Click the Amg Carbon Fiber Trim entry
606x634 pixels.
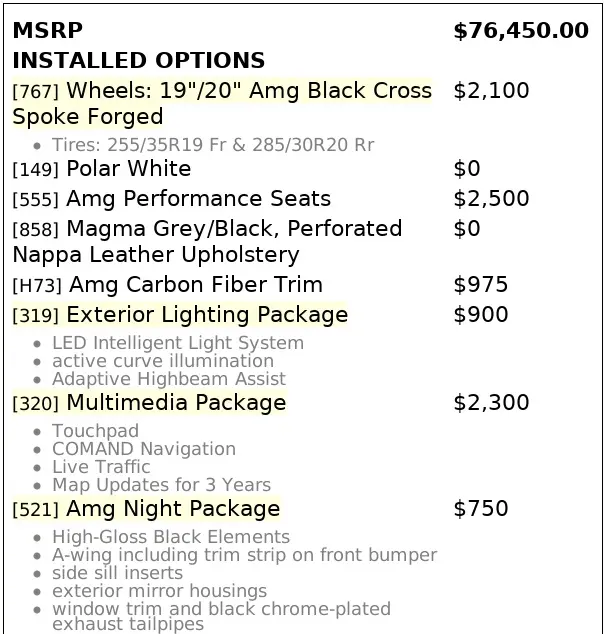167,286
